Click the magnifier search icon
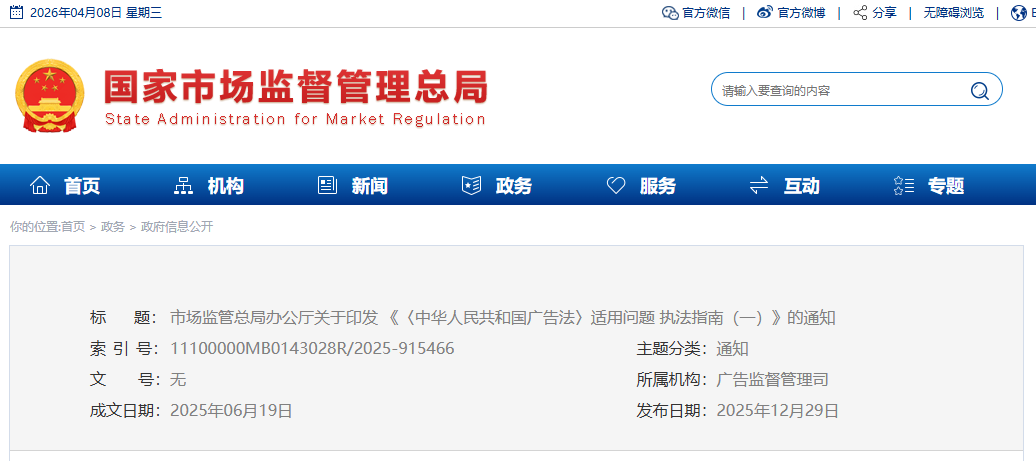 (979, 91)
